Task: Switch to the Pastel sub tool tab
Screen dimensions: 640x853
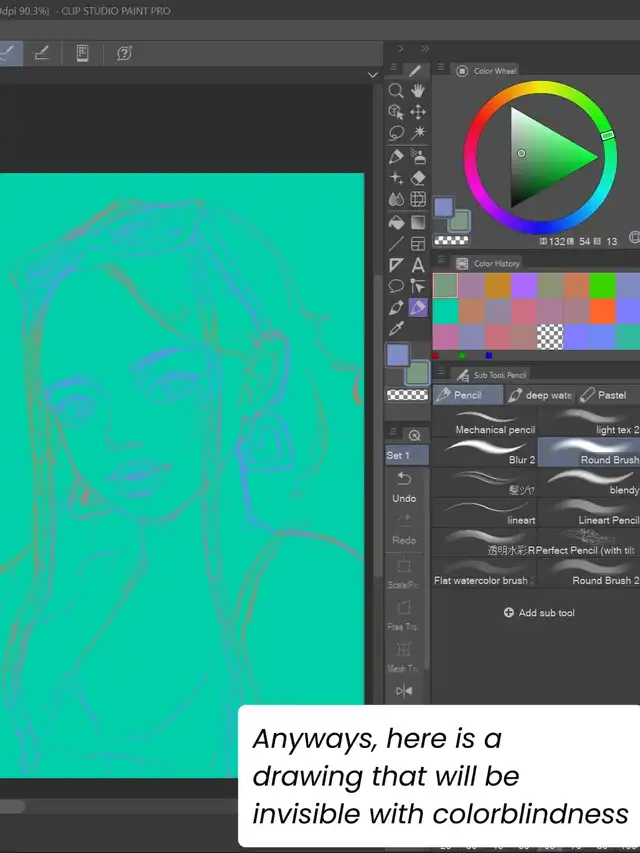Action: pyautogui.click(x=604, y=395)
